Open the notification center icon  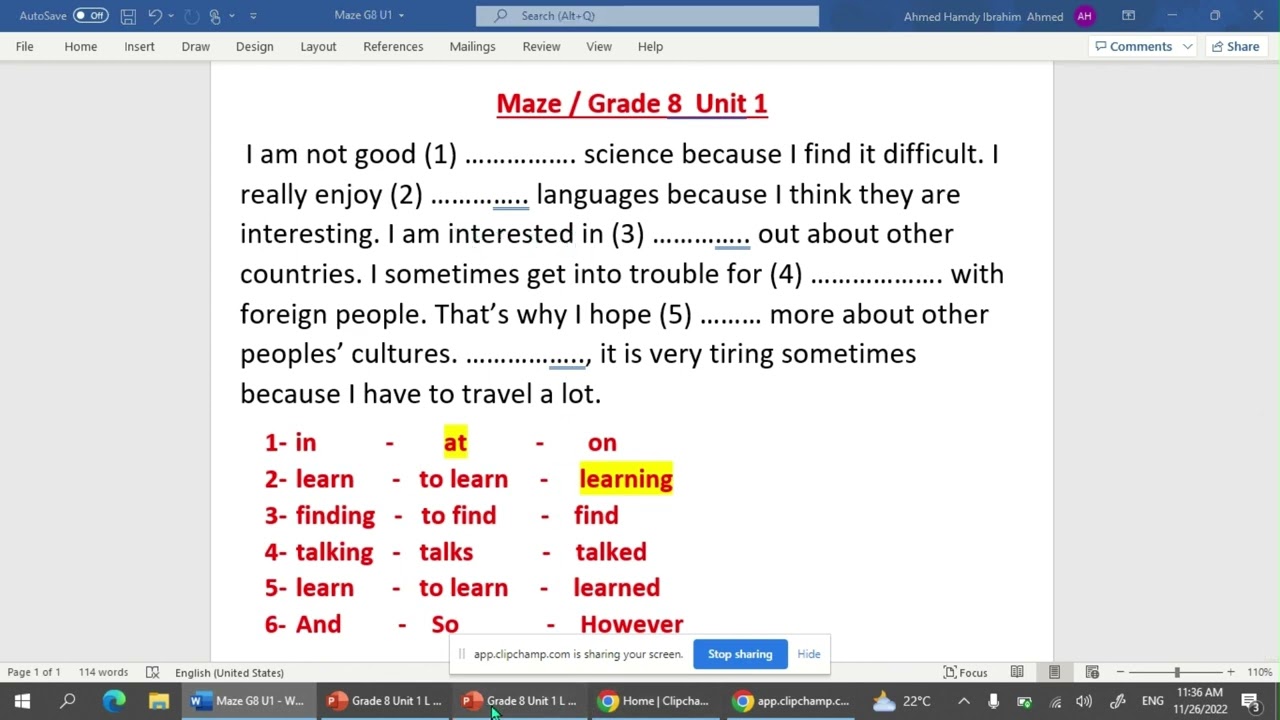click(x=1250, y=701)
